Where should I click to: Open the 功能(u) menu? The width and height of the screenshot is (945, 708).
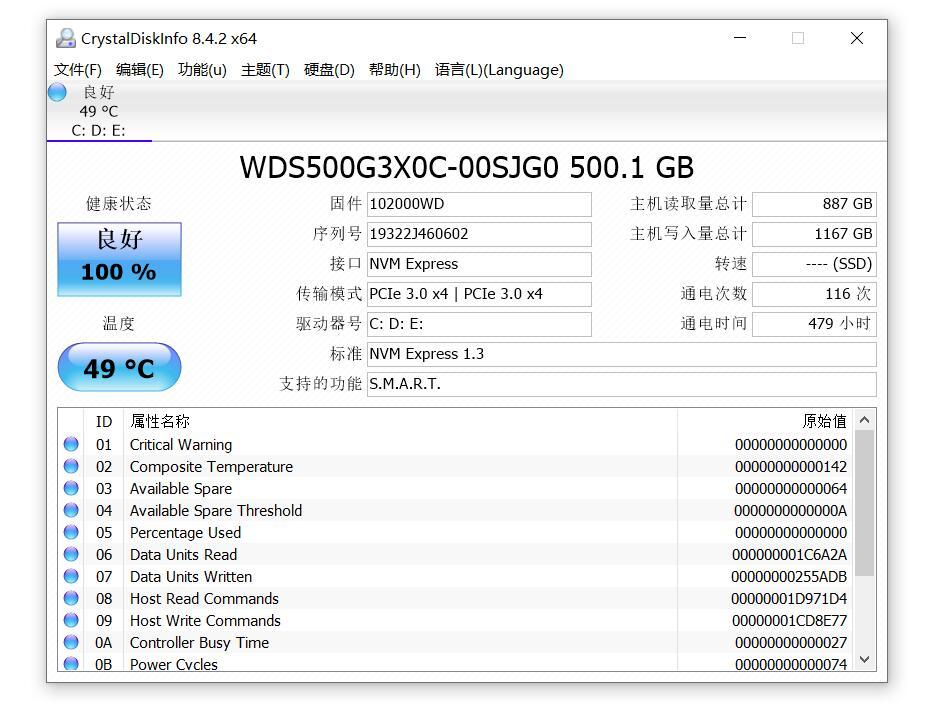[202, 70]
